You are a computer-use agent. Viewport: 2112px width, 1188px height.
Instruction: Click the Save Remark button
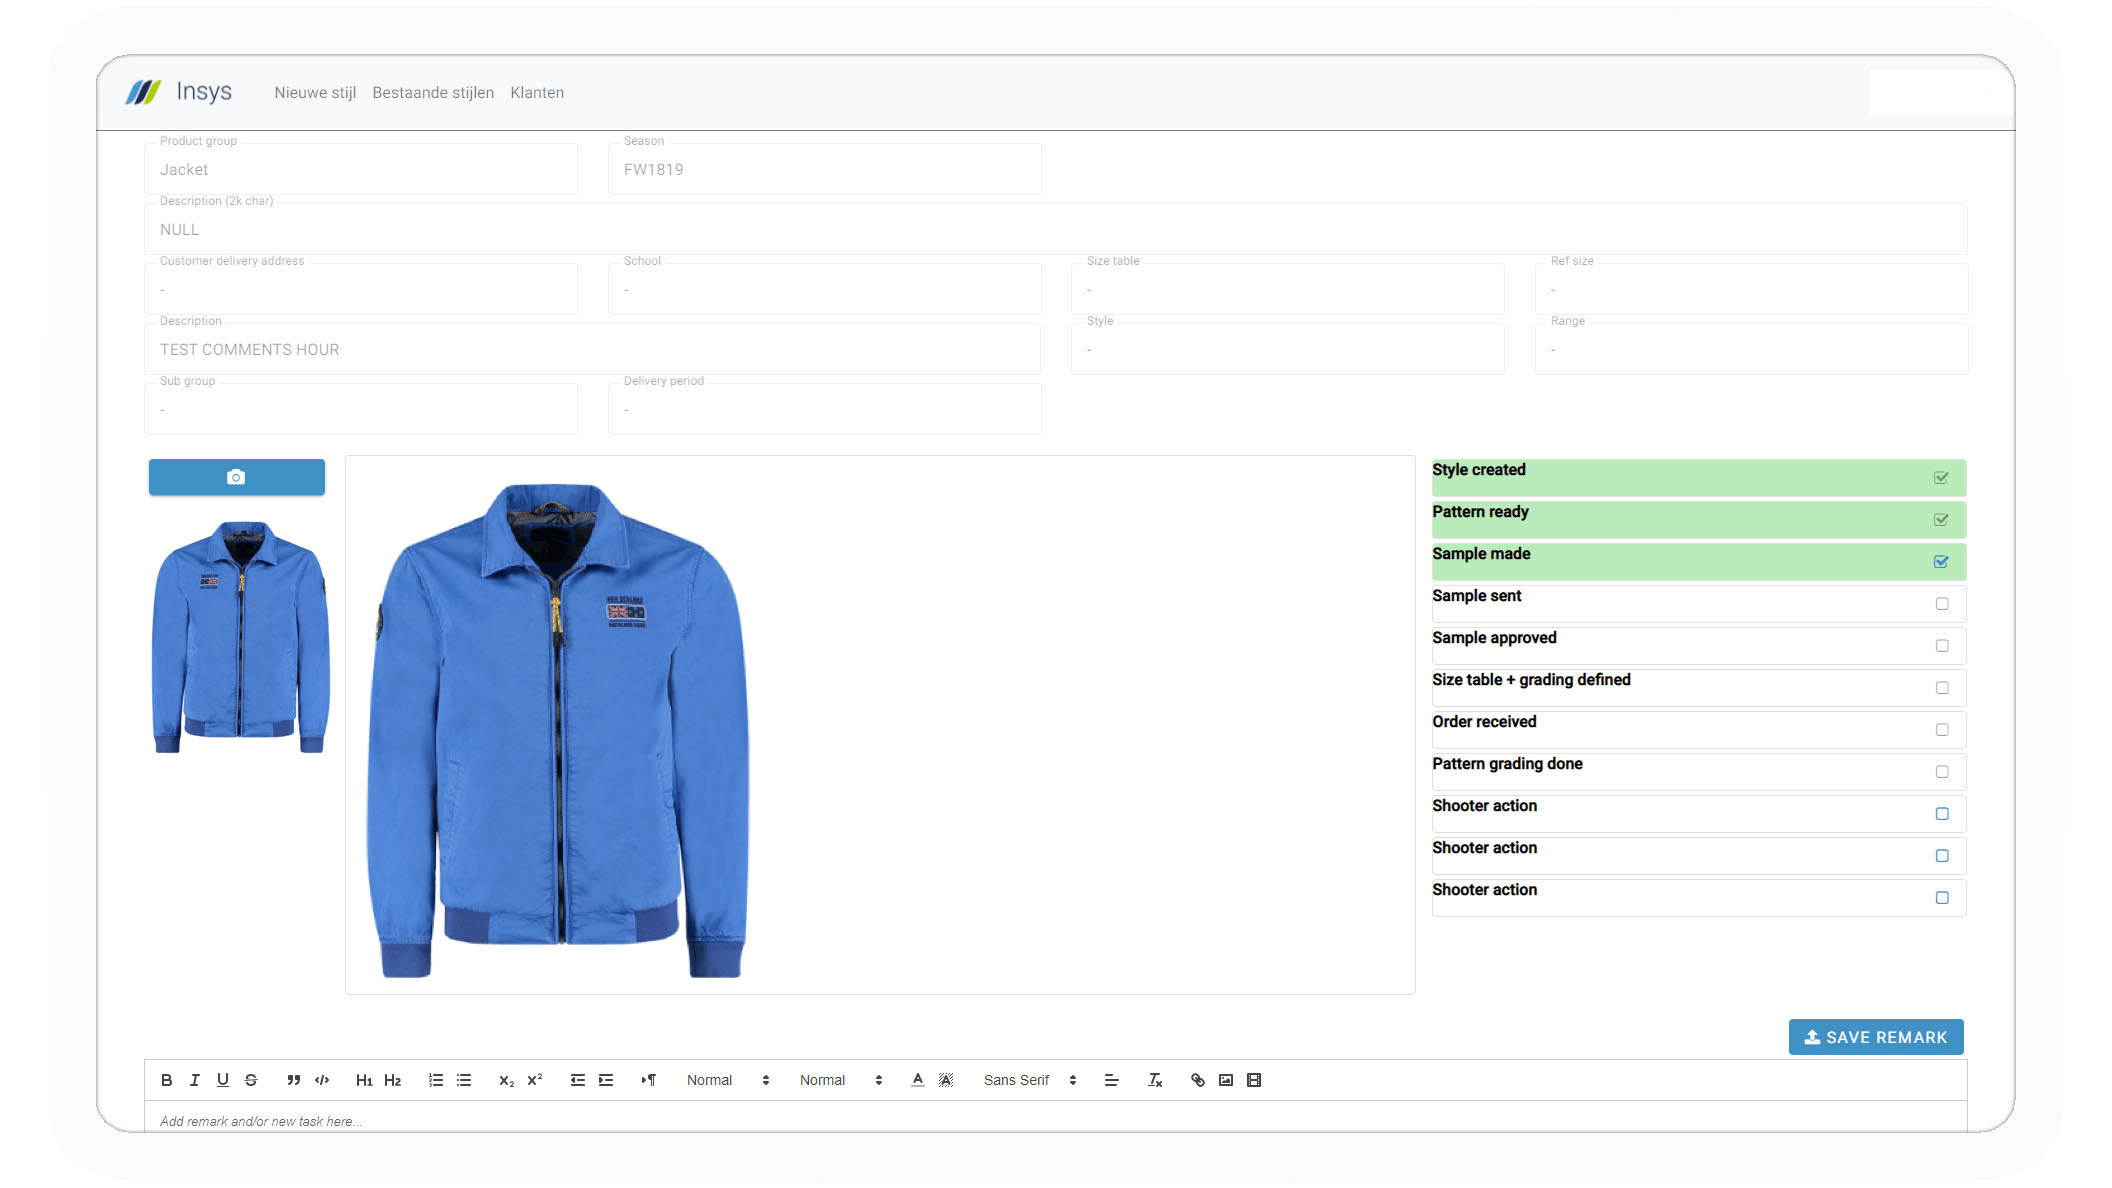point(1875,1037)
